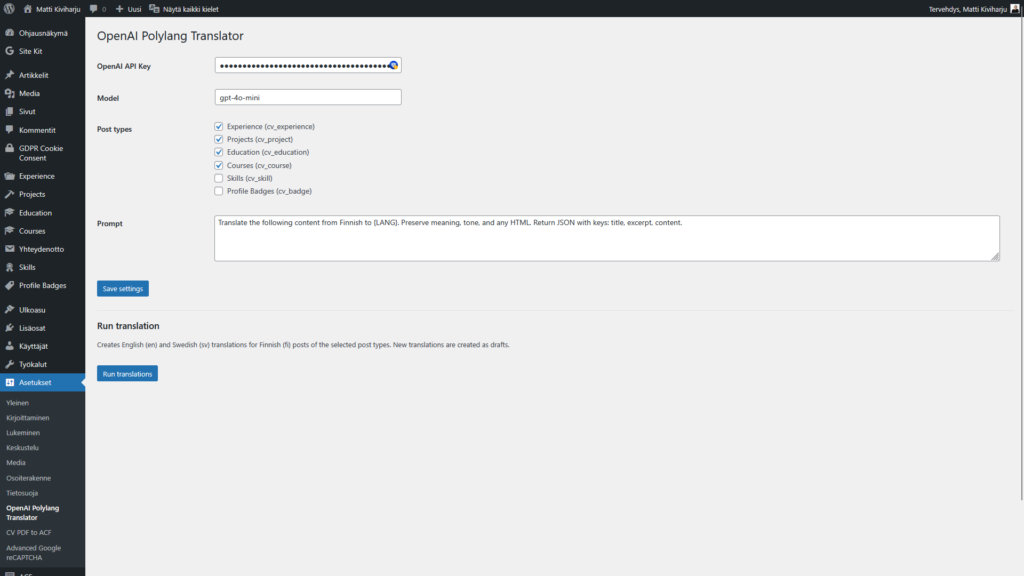Click the password manager icon in API key field
The image size is (1024, 576).
coord(393,65)
